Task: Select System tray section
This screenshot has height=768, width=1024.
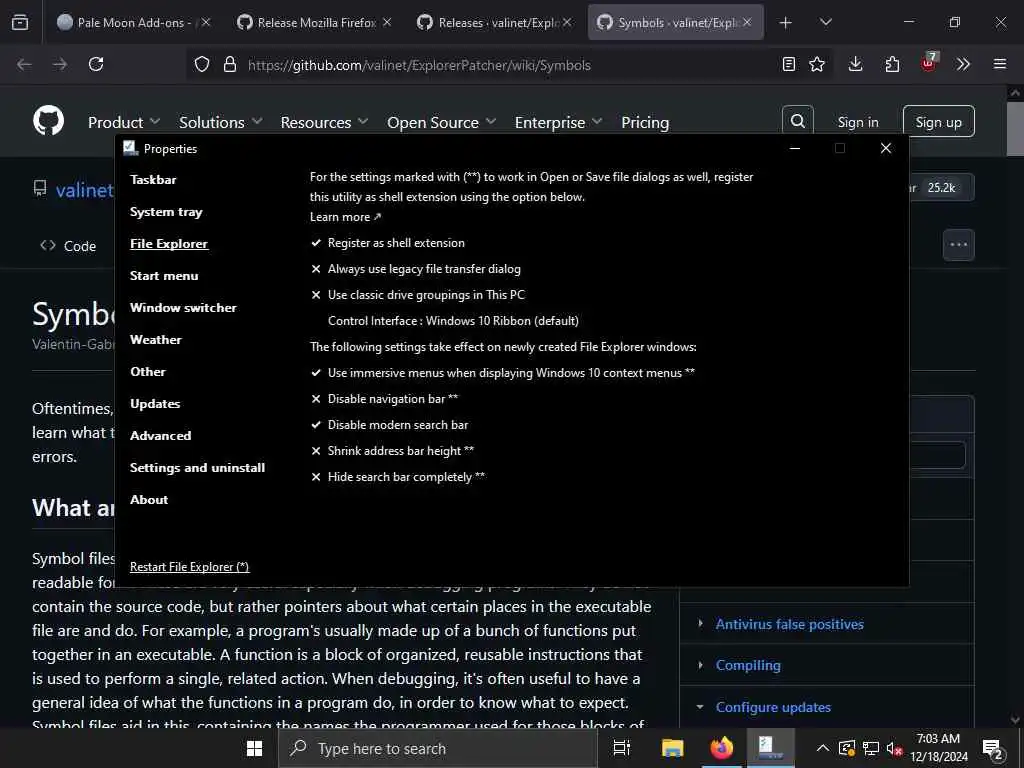Action: point(166,212)
